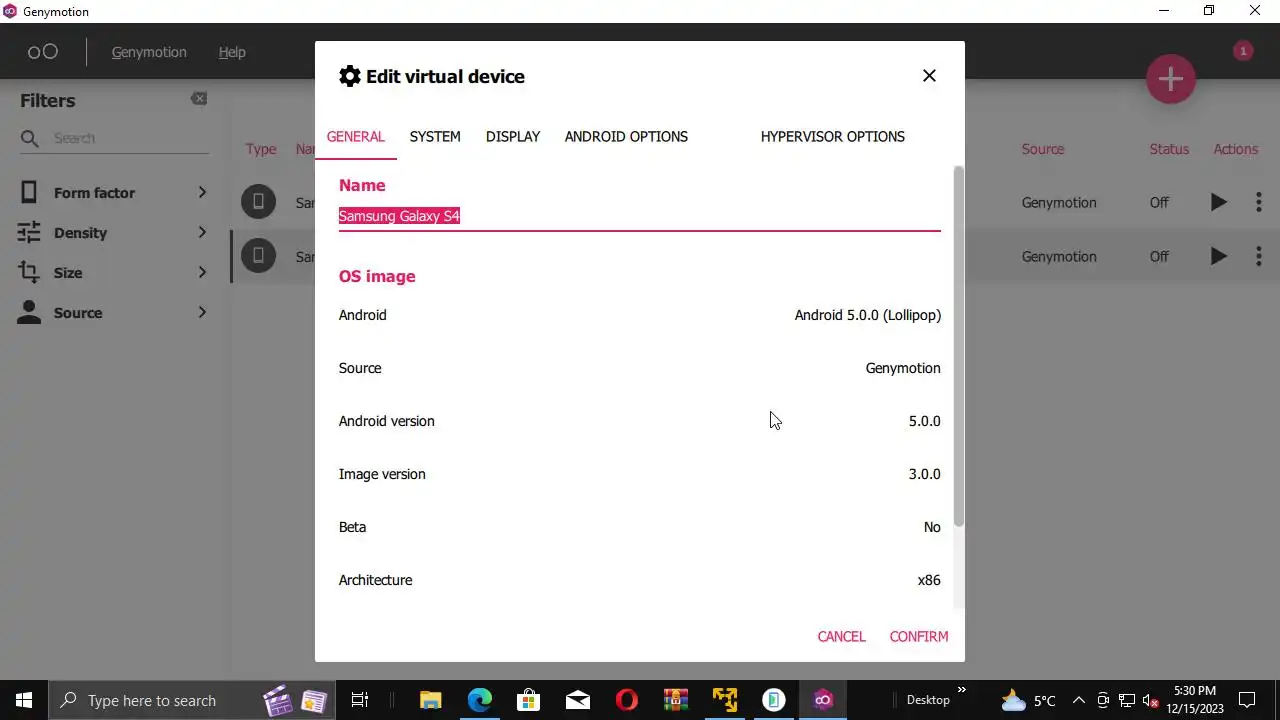Image resolution: width=1280 pixels, height=720 pixels.
Task: Show hidden system tray icons
Action: [1078, 700]
